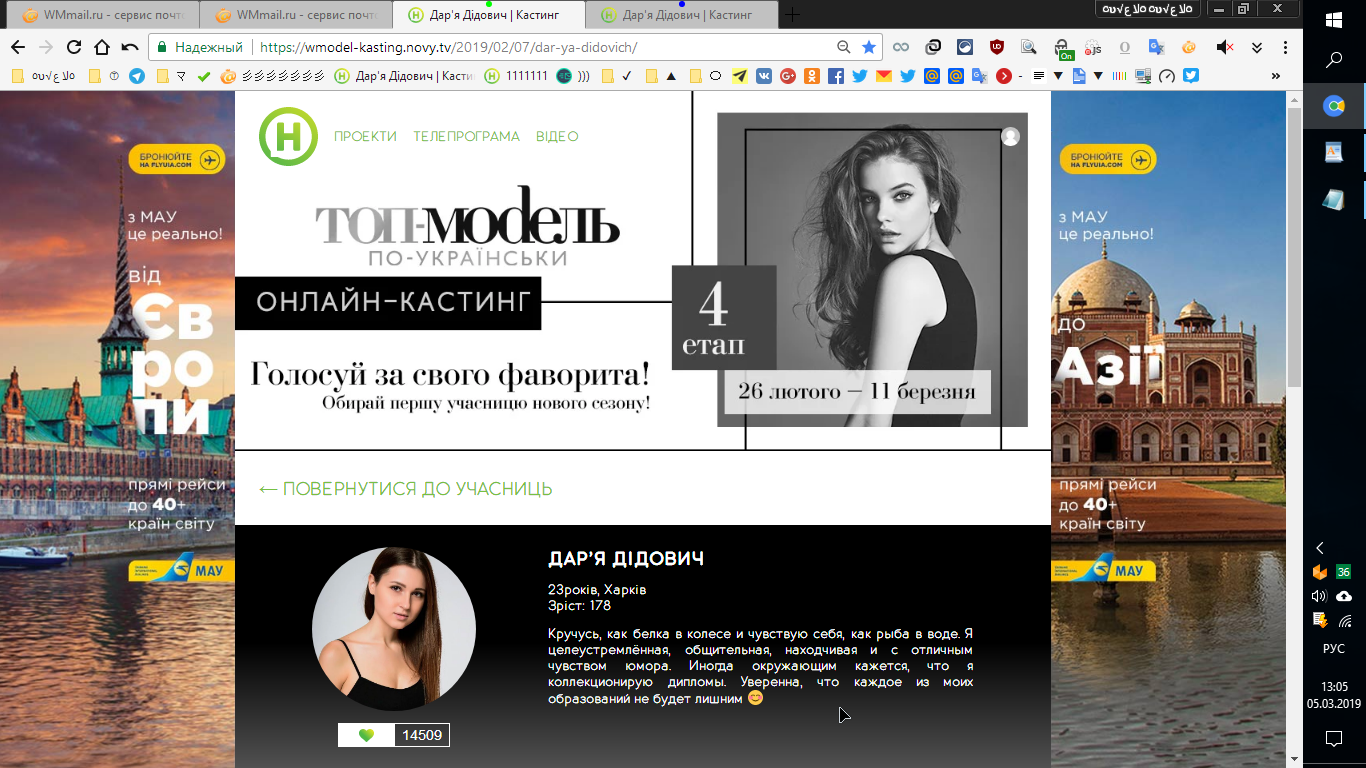The image size is (1366, 768).
Task: Open the red envelope mail bookmark
Action: pos(884,75)
